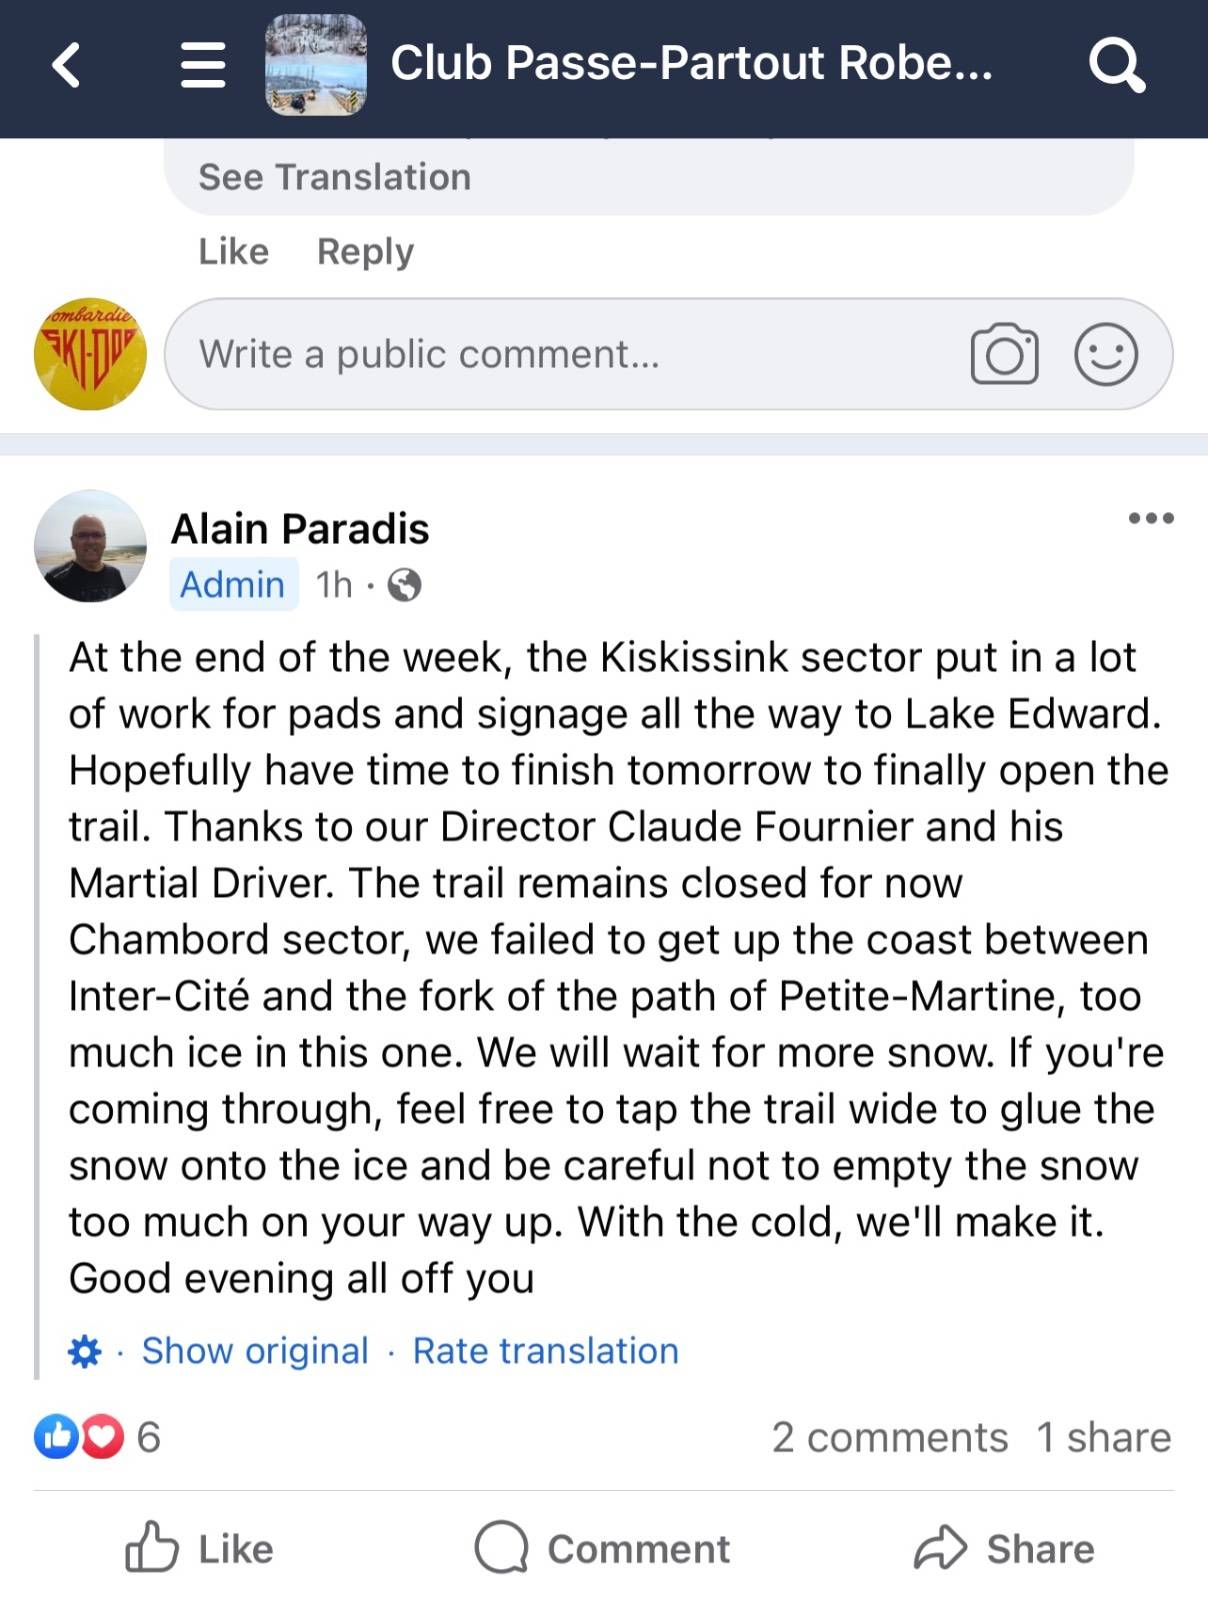The image size is (1208, 1600).
Task: Tap the globe public audience icon
Action: click(404, 585)
